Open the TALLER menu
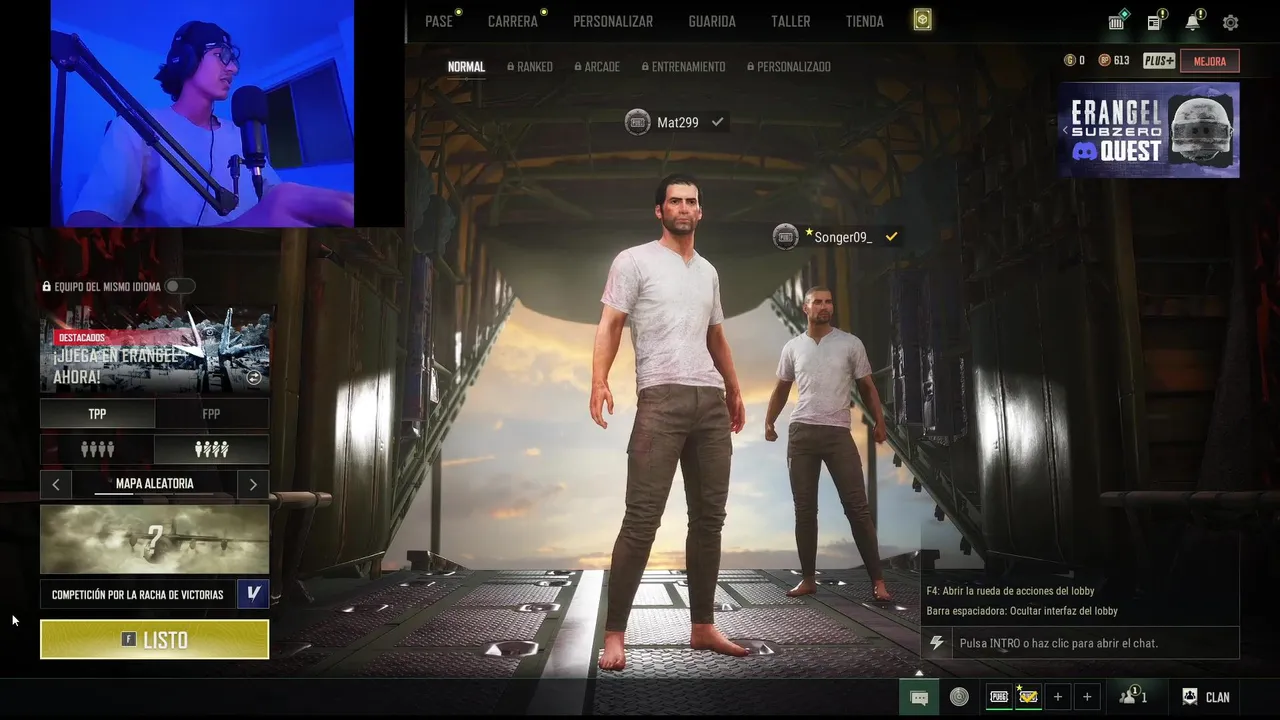 point(790,21)
